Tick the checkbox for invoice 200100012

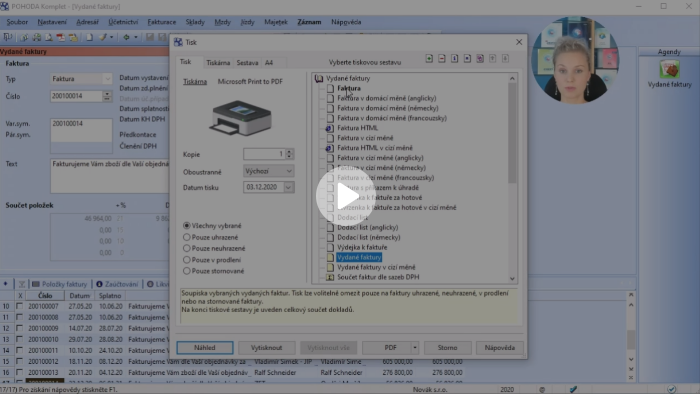[19, 361]
